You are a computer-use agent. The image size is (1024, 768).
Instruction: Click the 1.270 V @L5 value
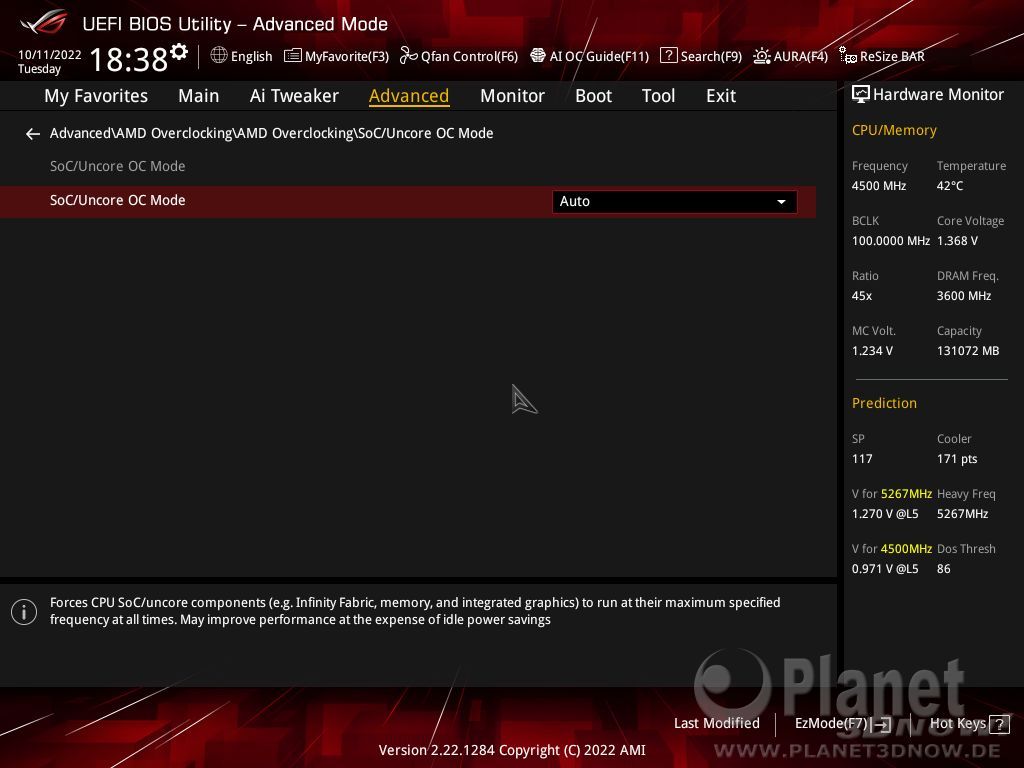coord(885,514)
